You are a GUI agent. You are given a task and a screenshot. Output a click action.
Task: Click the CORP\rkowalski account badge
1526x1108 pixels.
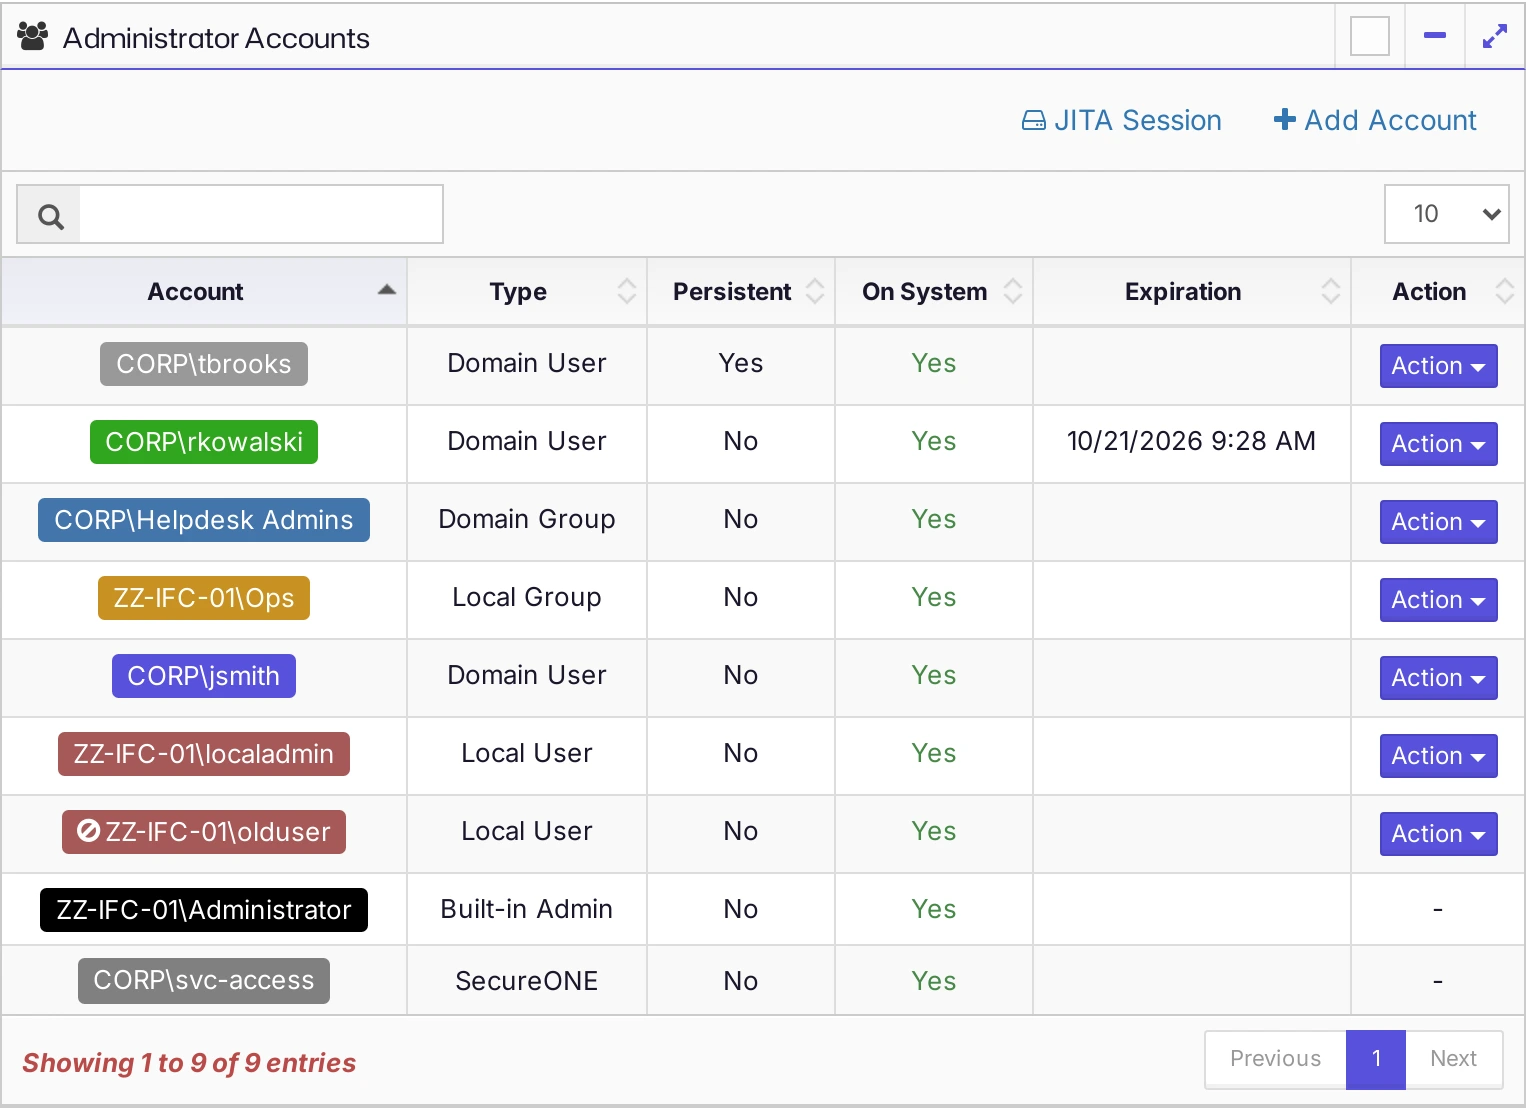tap(204, 442)
